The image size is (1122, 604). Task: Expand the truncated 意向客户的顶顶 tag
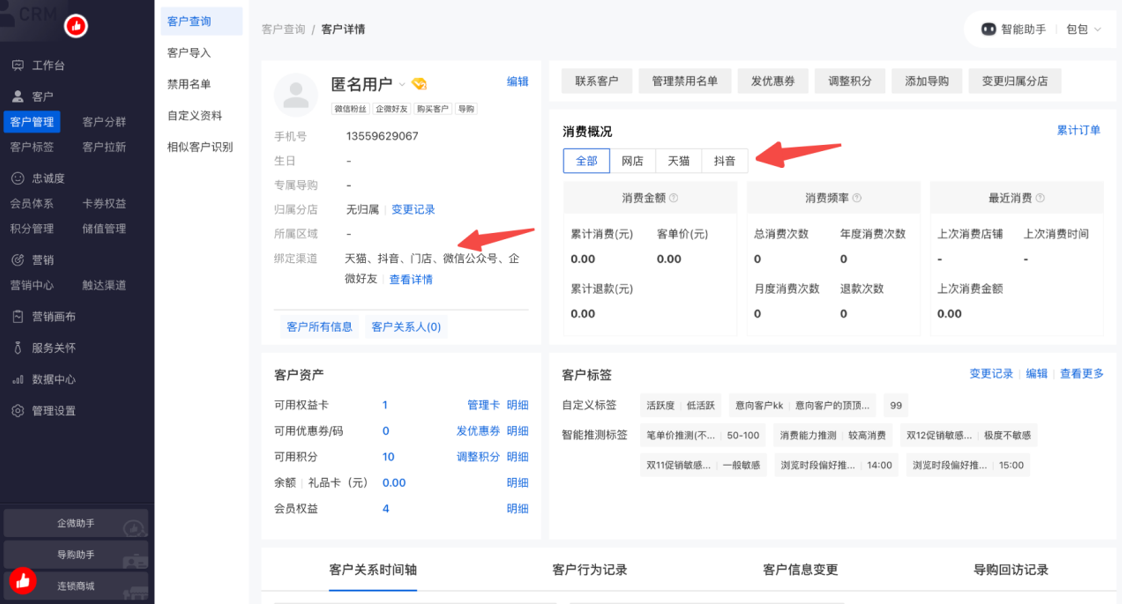[834, 405]
